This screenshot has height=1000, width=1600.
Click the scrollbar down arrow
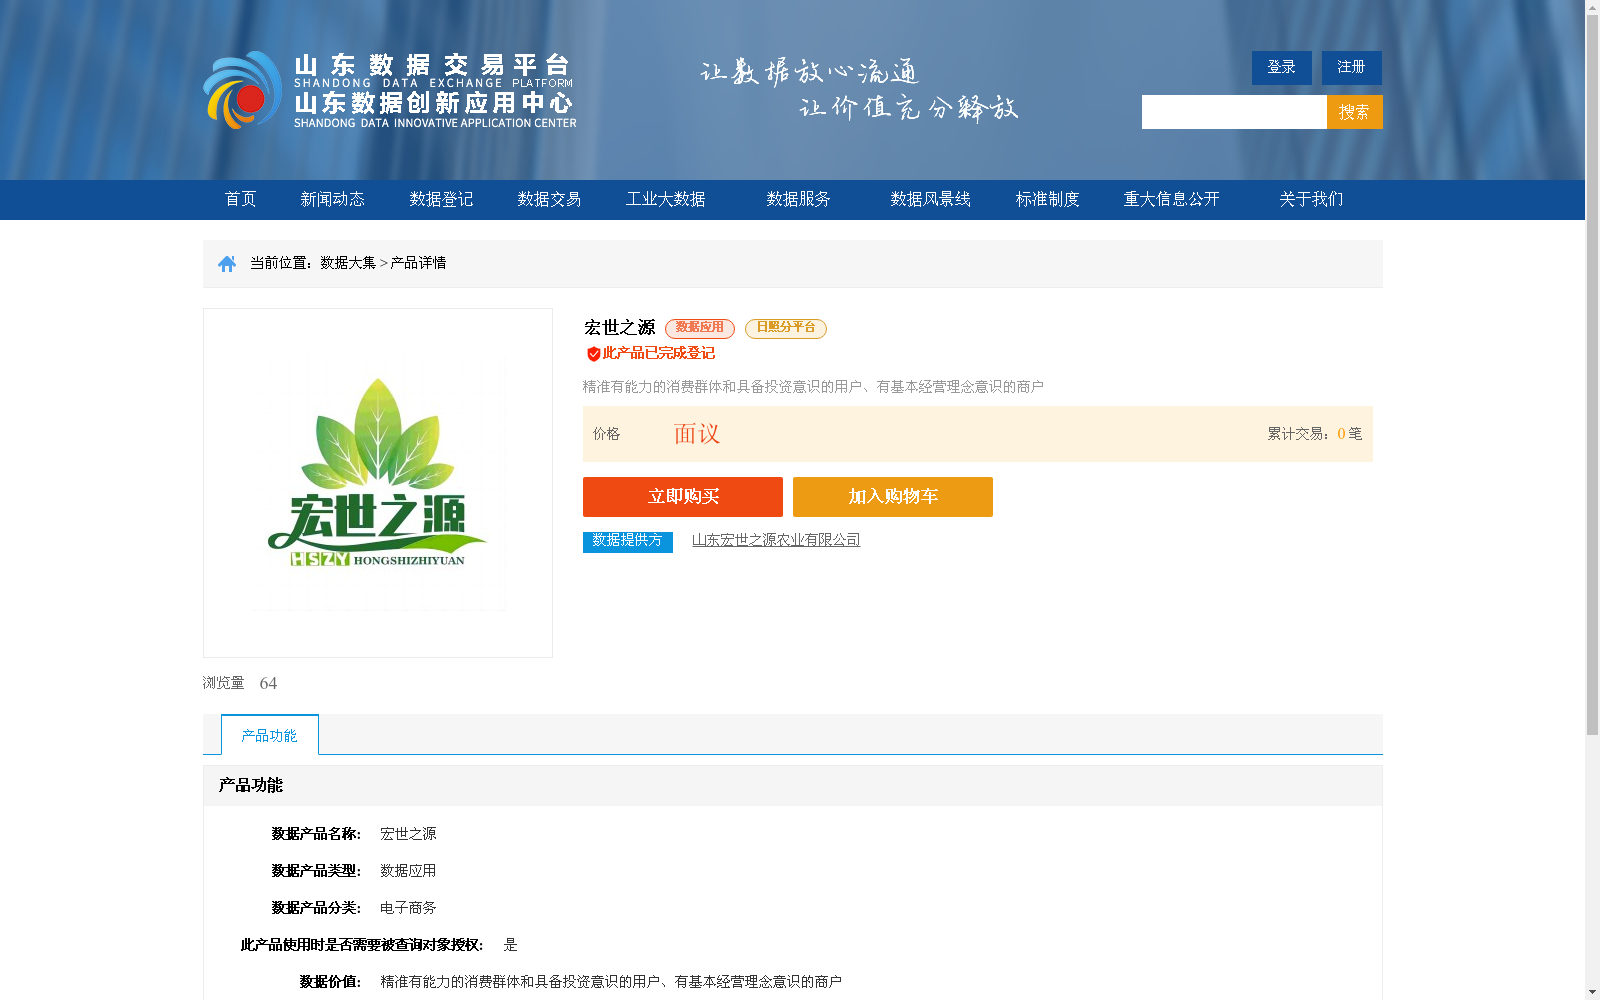[1592, 992]
